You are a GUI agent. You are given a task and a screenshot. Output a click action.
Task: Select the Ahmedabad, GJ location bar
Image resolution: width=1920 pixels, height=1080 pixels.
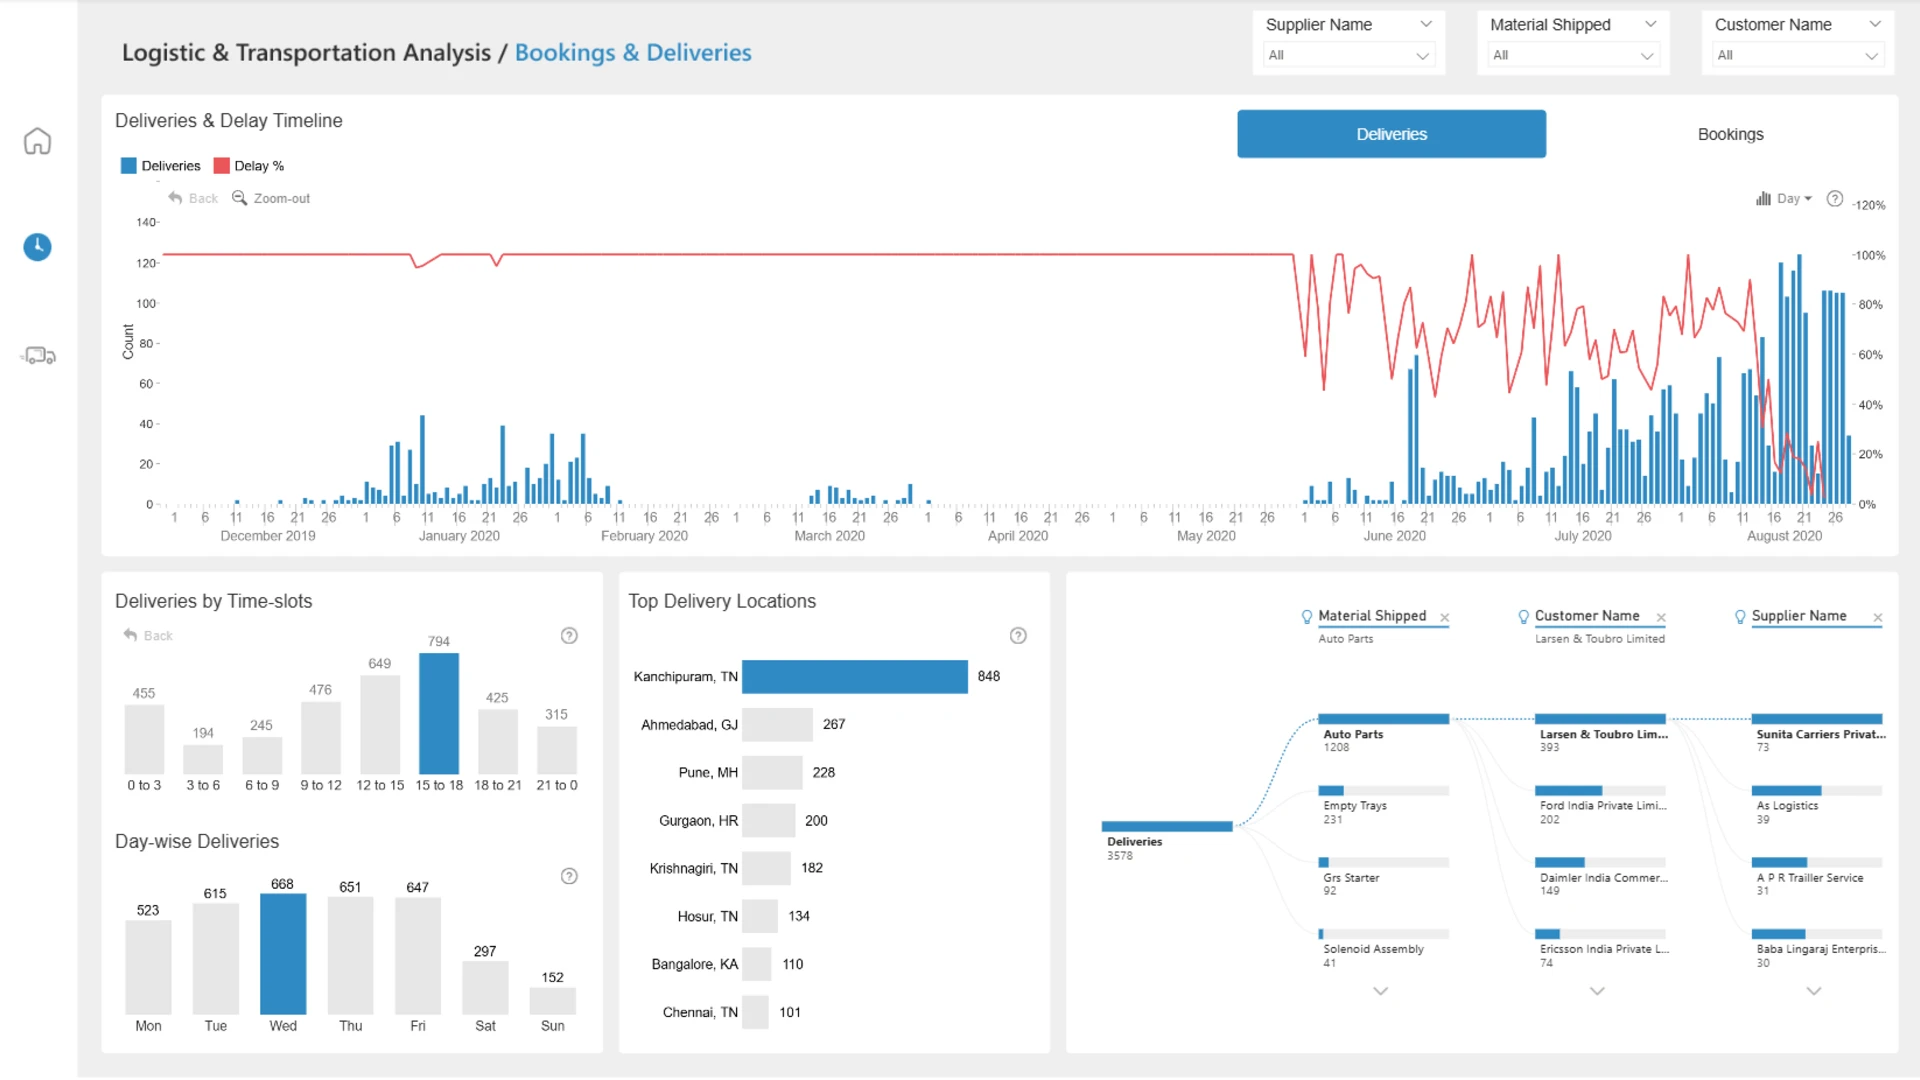pos(778,725)
